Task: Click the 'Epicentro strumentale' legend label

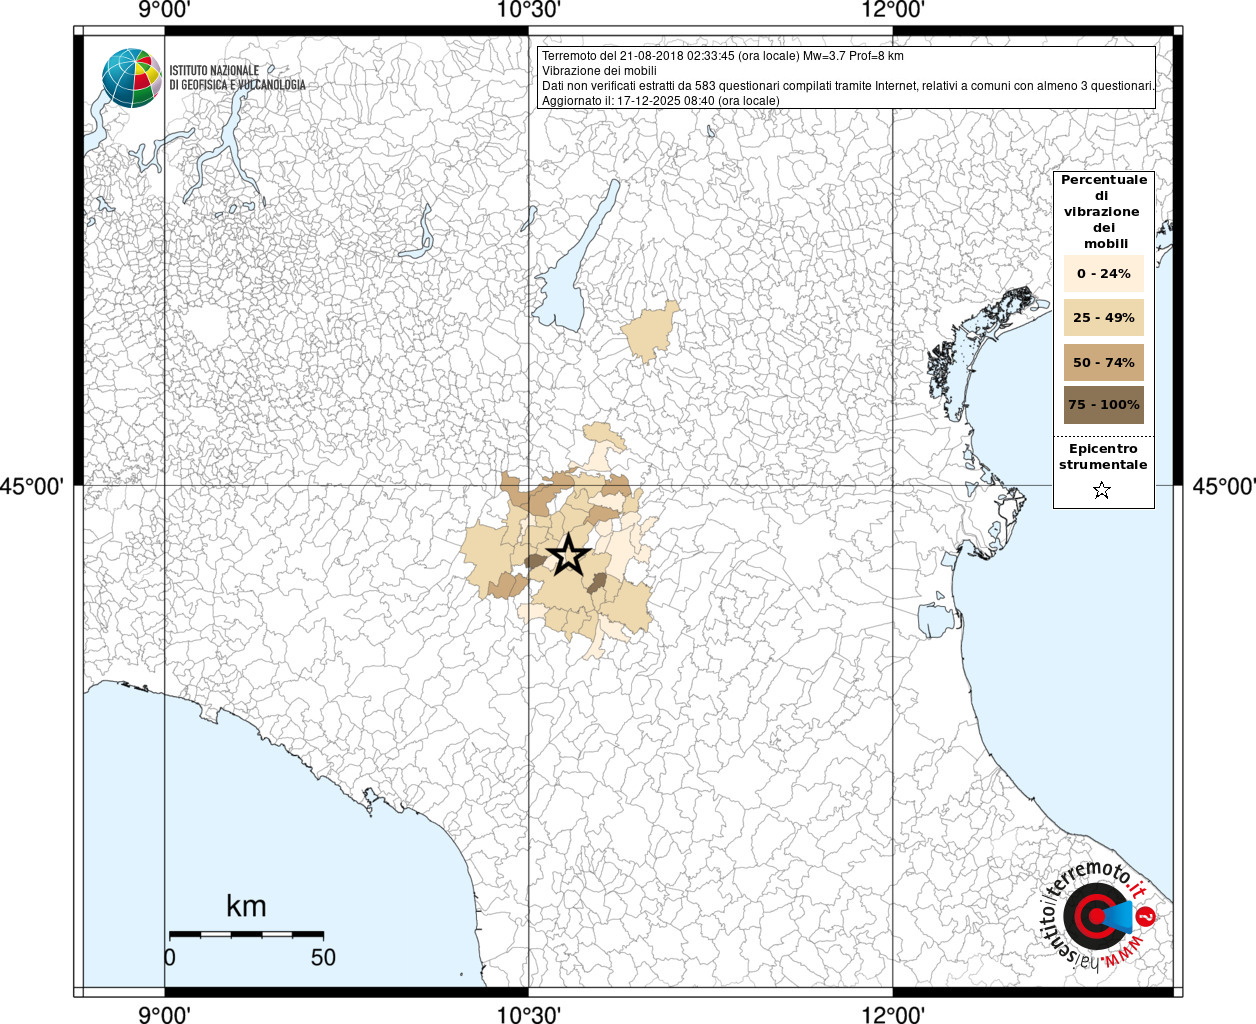Action: (x=1103, y=457)
